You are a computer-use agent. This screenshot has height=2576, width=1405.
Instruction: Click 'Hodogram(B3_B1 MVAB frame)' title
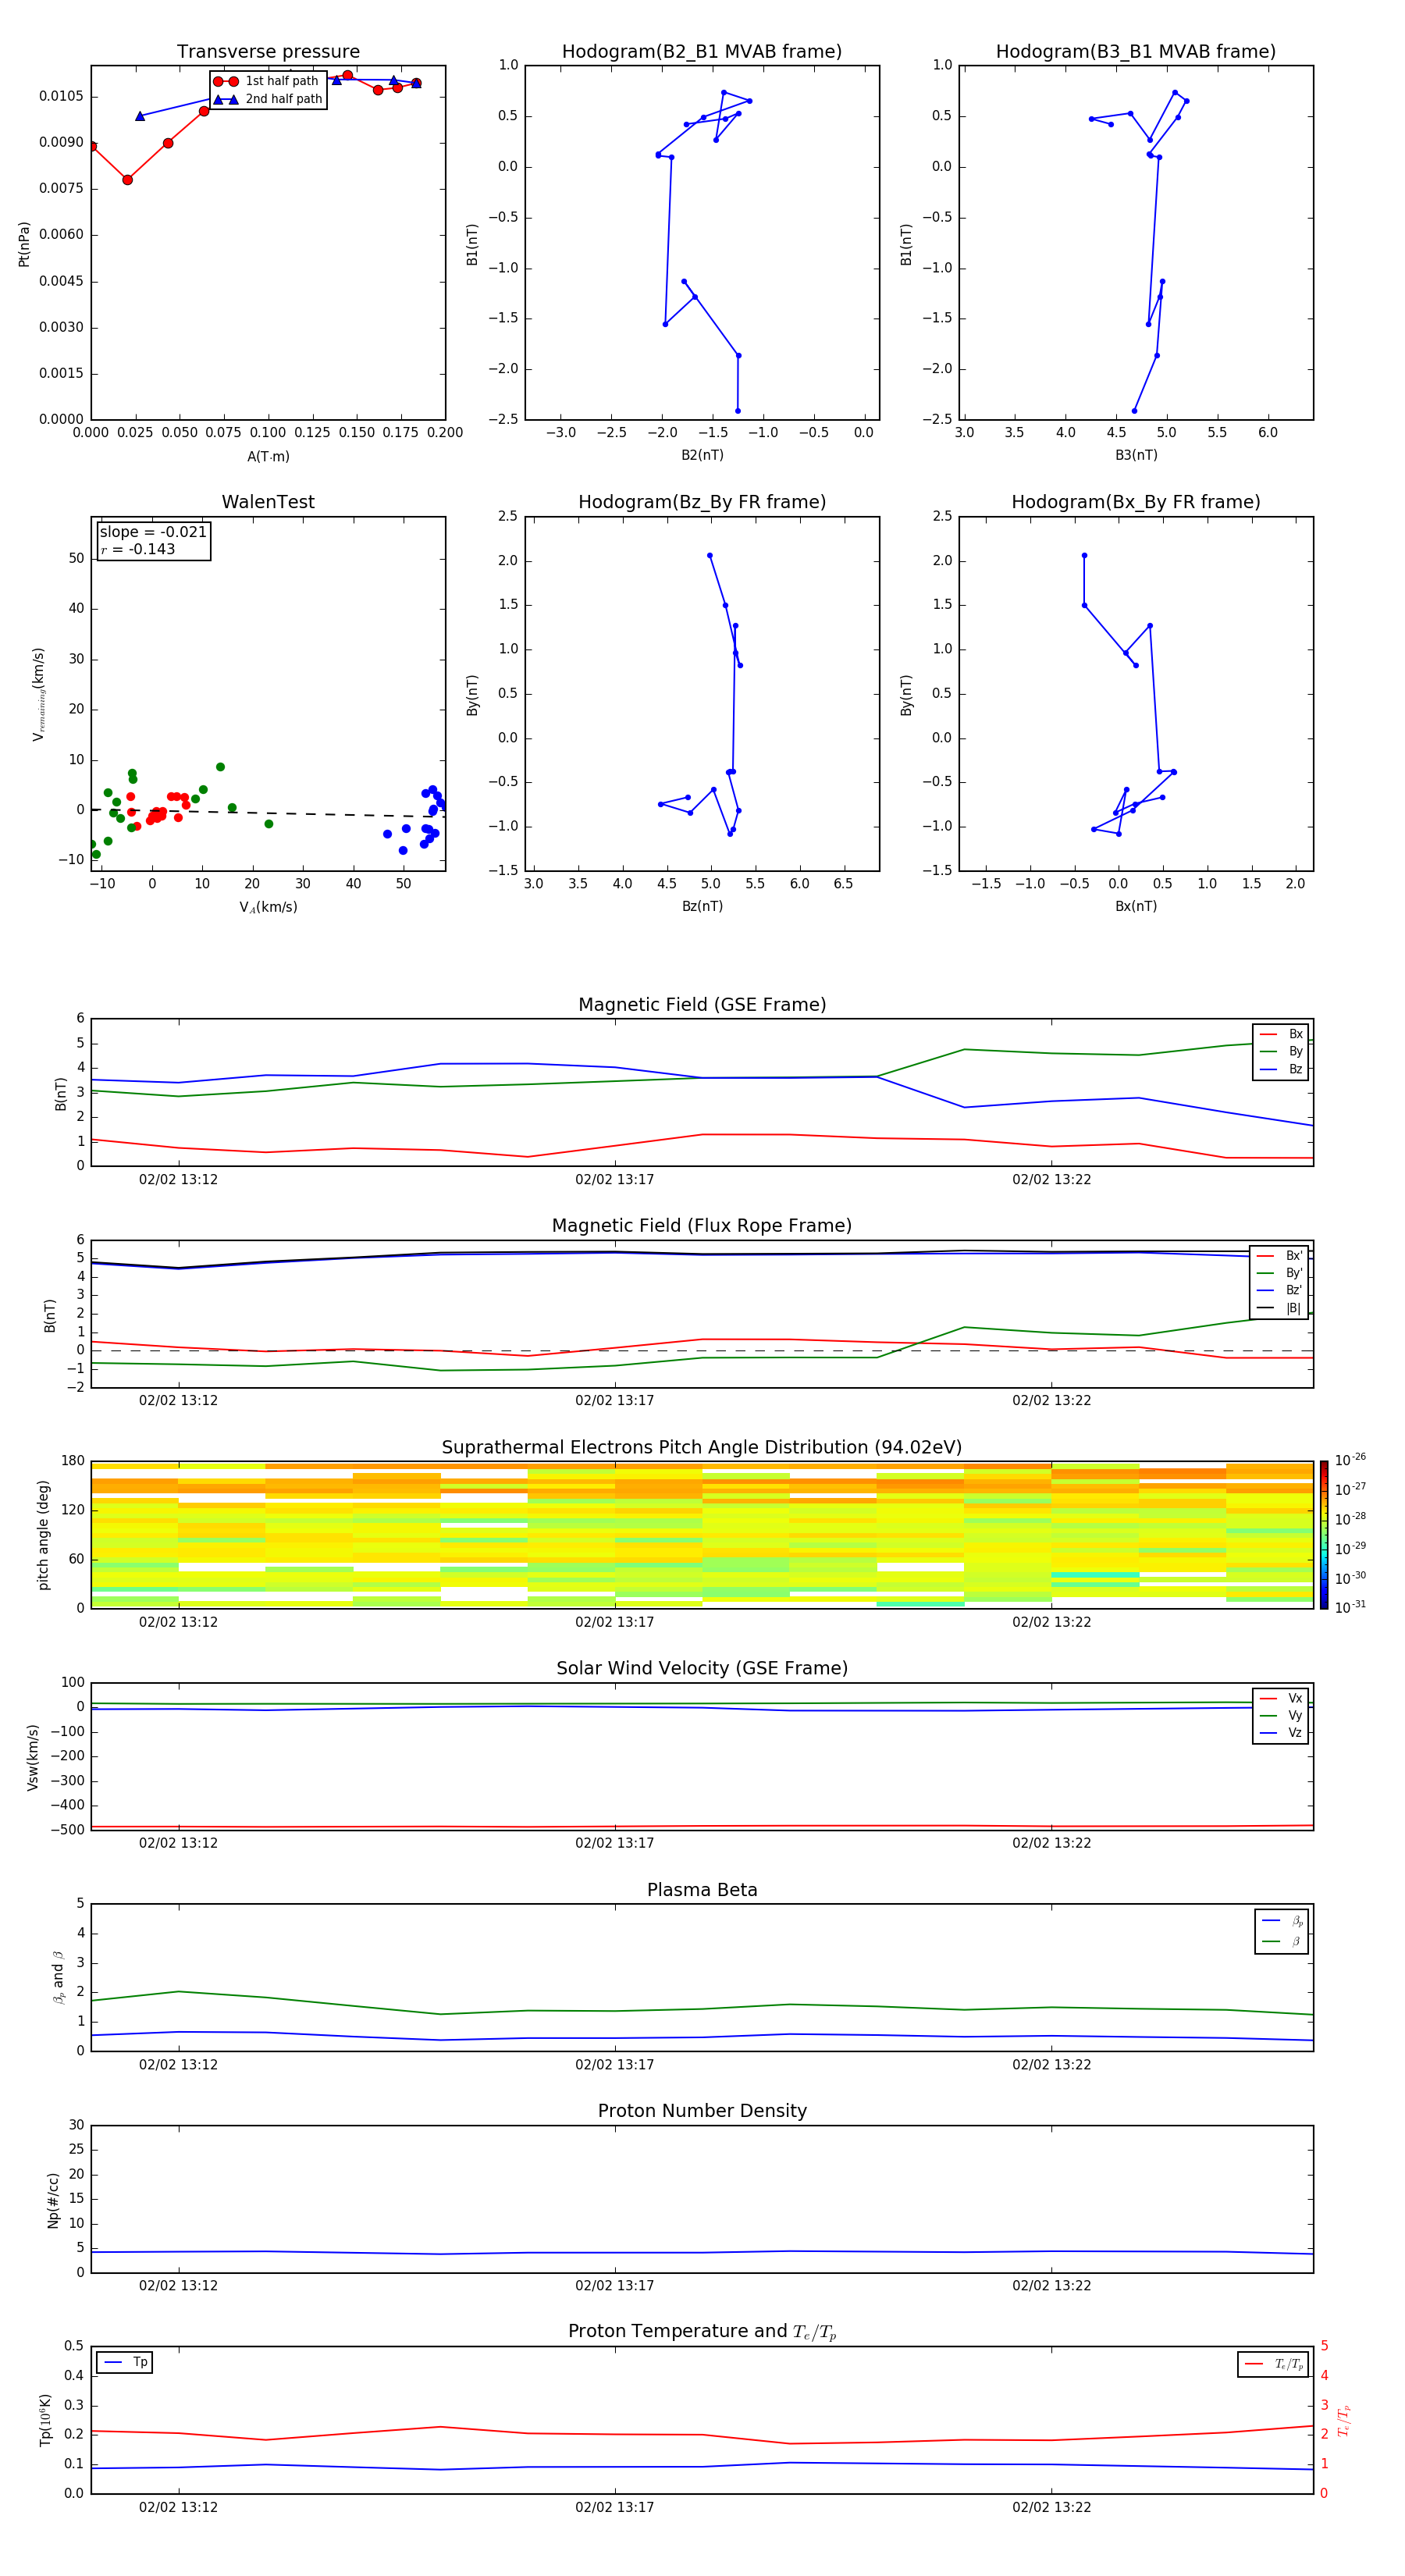click(x=1136, y=52)
